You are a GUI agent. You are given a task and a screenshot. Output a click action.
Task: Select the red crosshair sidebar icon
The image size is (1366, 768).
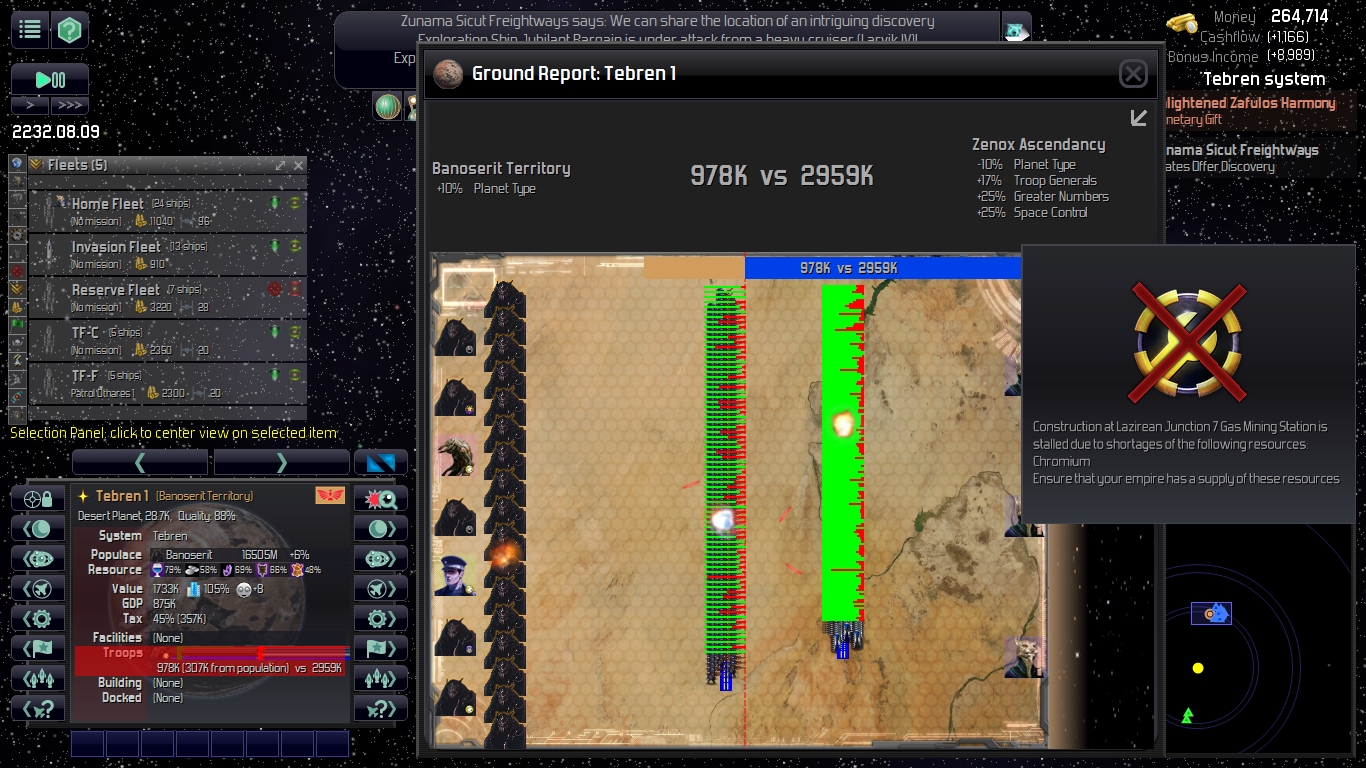[x=16, y=271]
